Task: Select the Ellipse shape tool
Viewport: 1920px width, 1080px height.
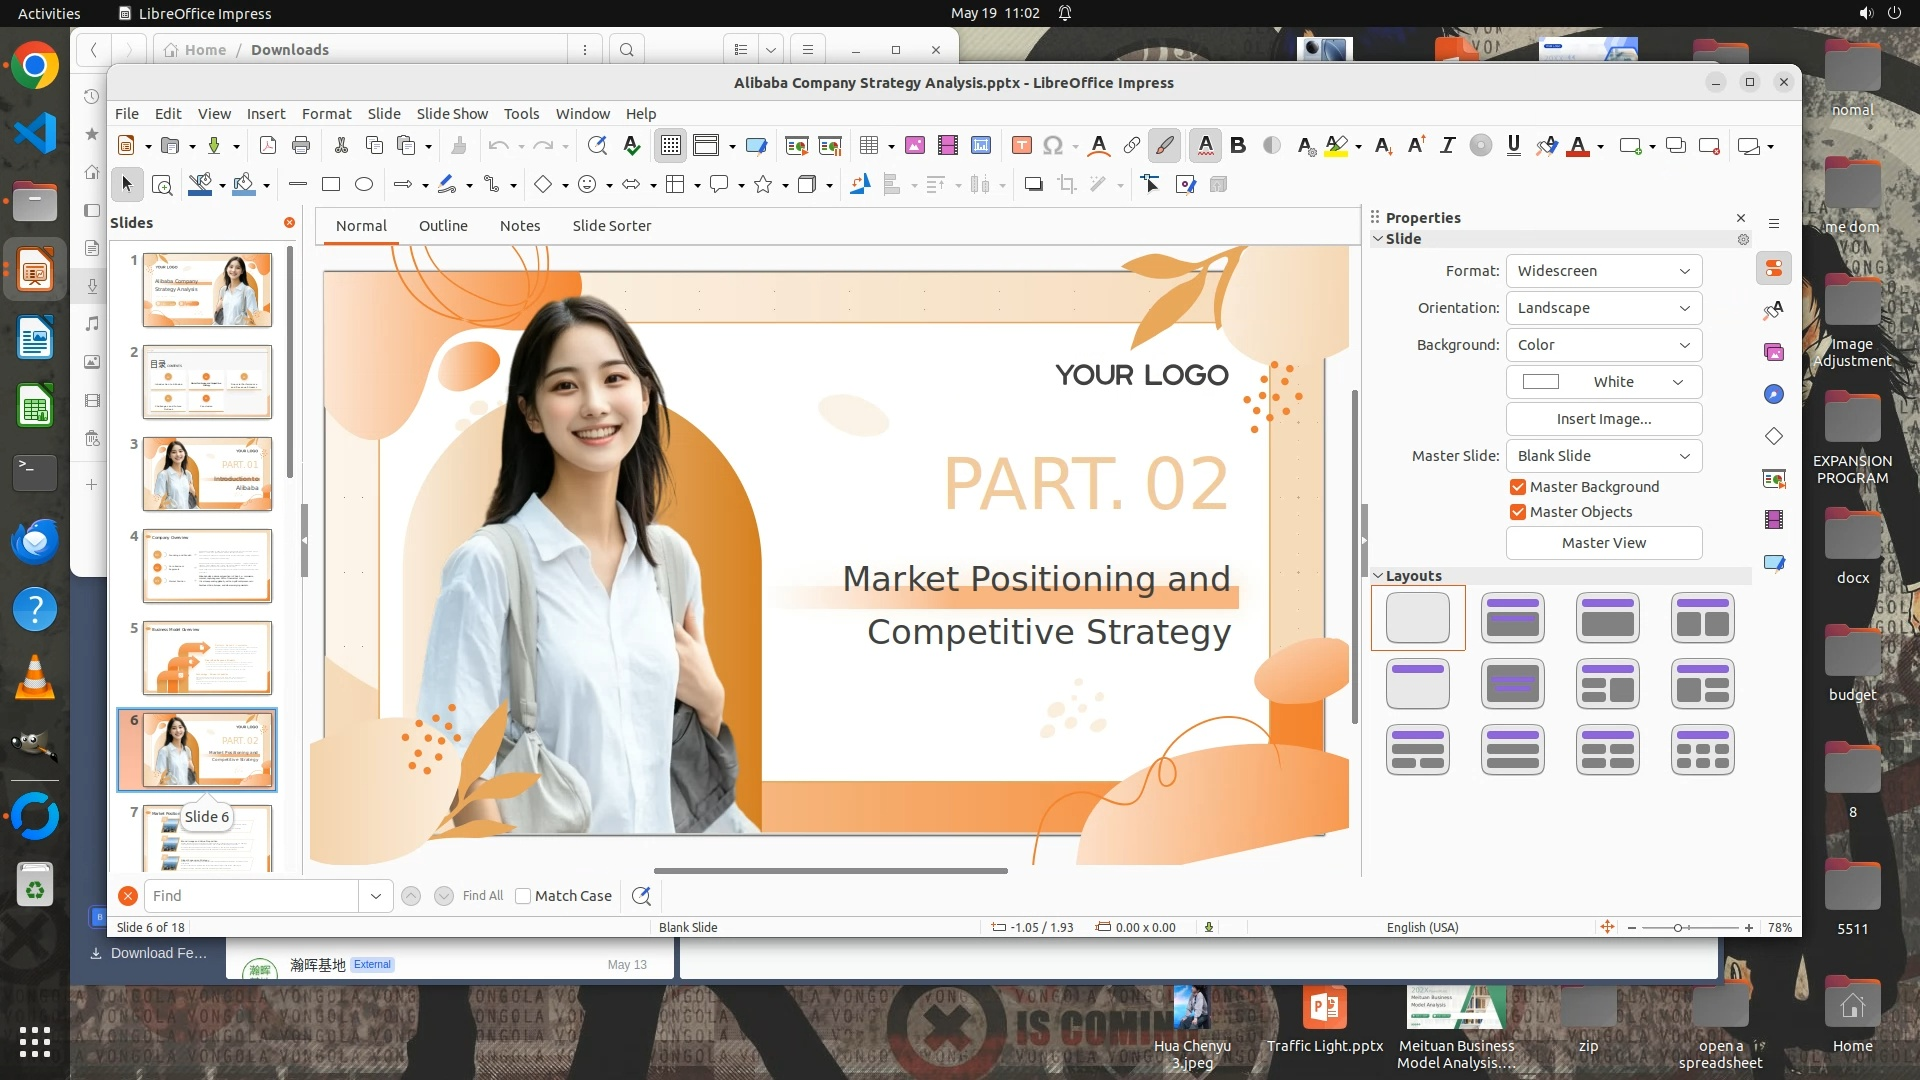Action: click(x=364, y=184)
